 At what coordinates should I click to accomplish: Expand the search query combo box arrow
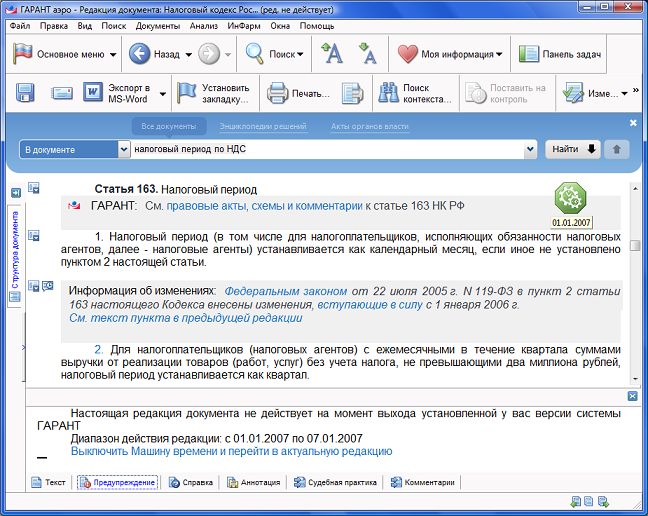click(531, 150)
